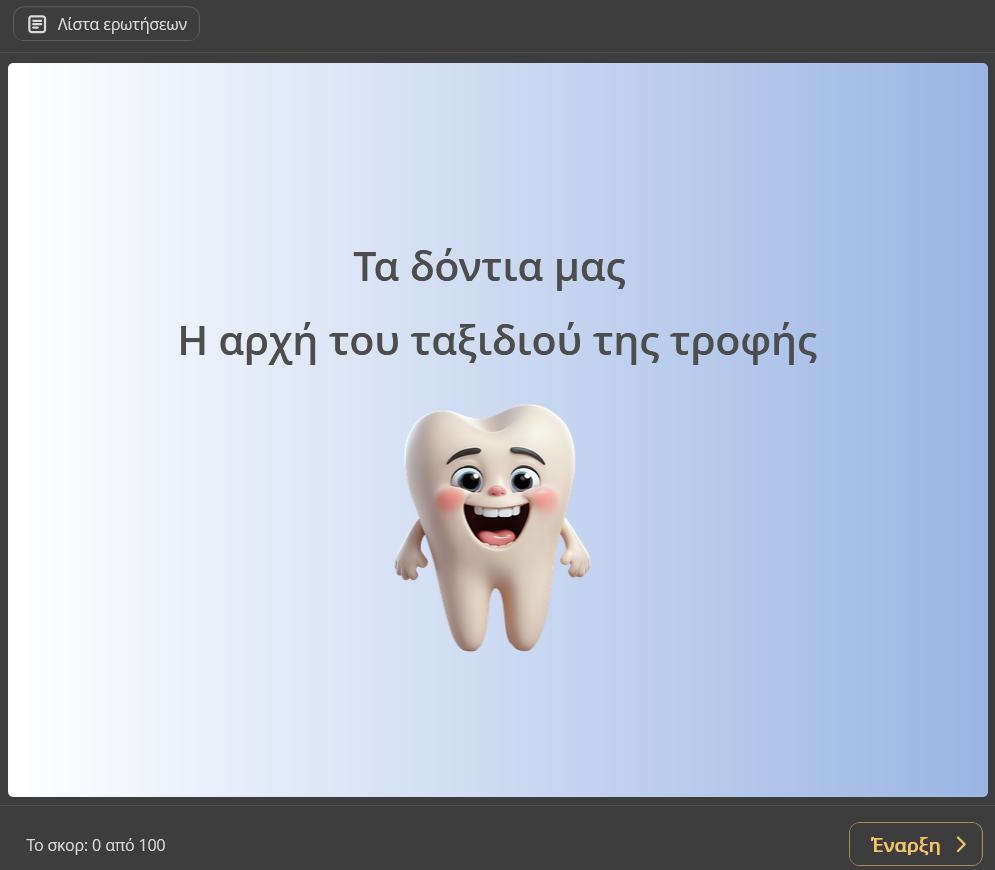Screen dimensions: 995x870
Task: Open the Λίστα ερωτήσεων question list
Action: [x=107, y=25]
